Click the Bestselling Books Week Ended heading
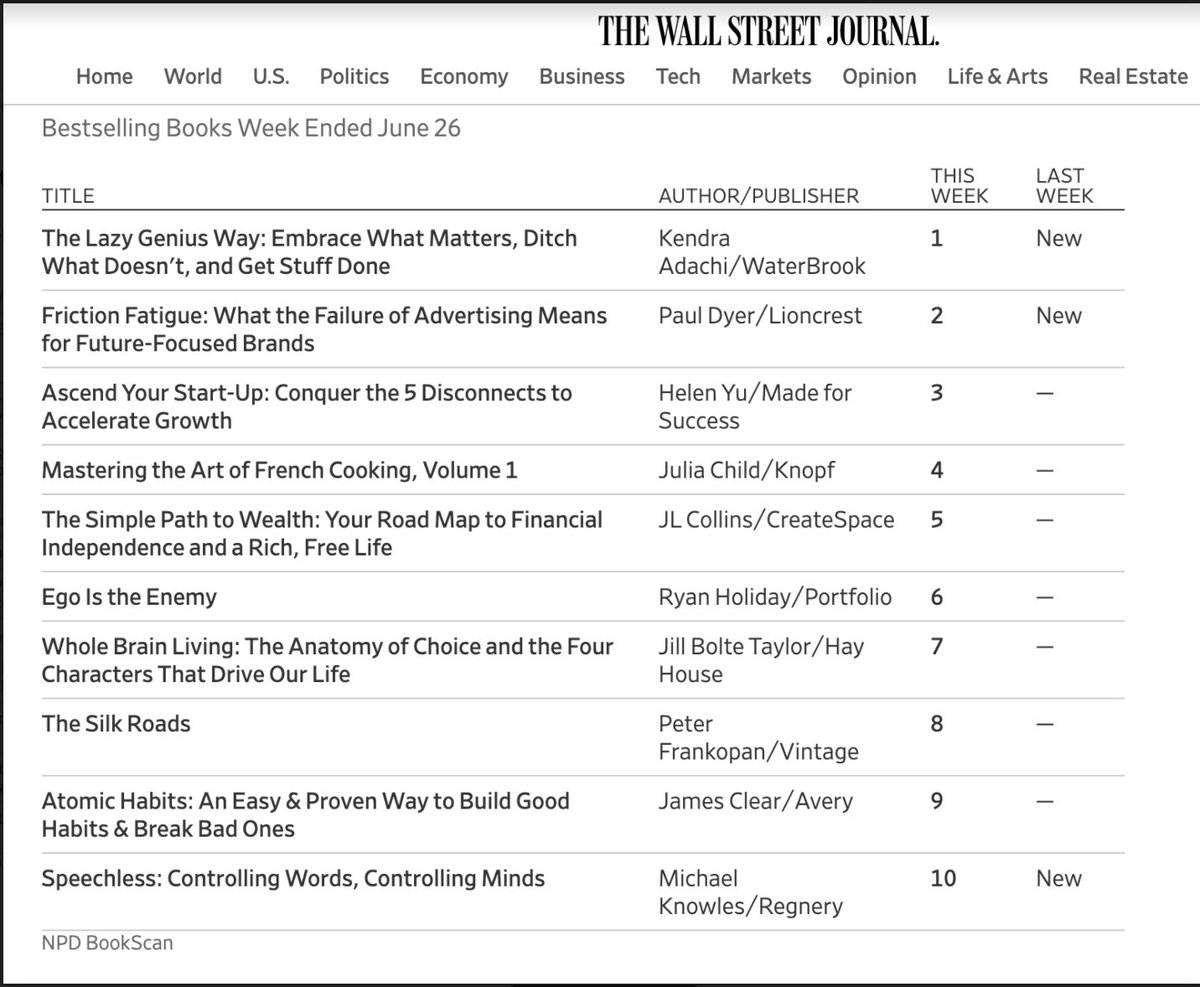Viewport: 1200px width, 987px height. tap(251, 129)
